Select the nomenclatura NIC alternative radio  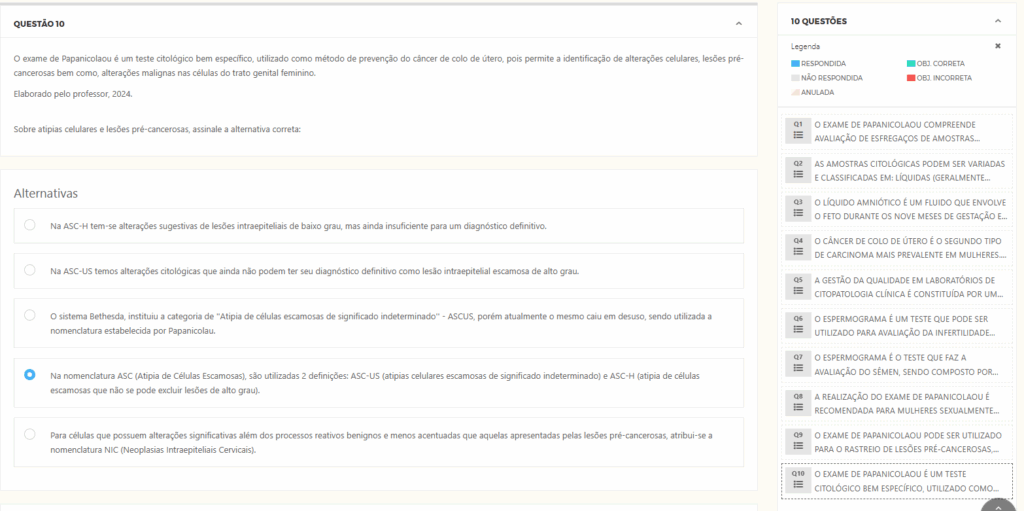[x=30, y=434]
